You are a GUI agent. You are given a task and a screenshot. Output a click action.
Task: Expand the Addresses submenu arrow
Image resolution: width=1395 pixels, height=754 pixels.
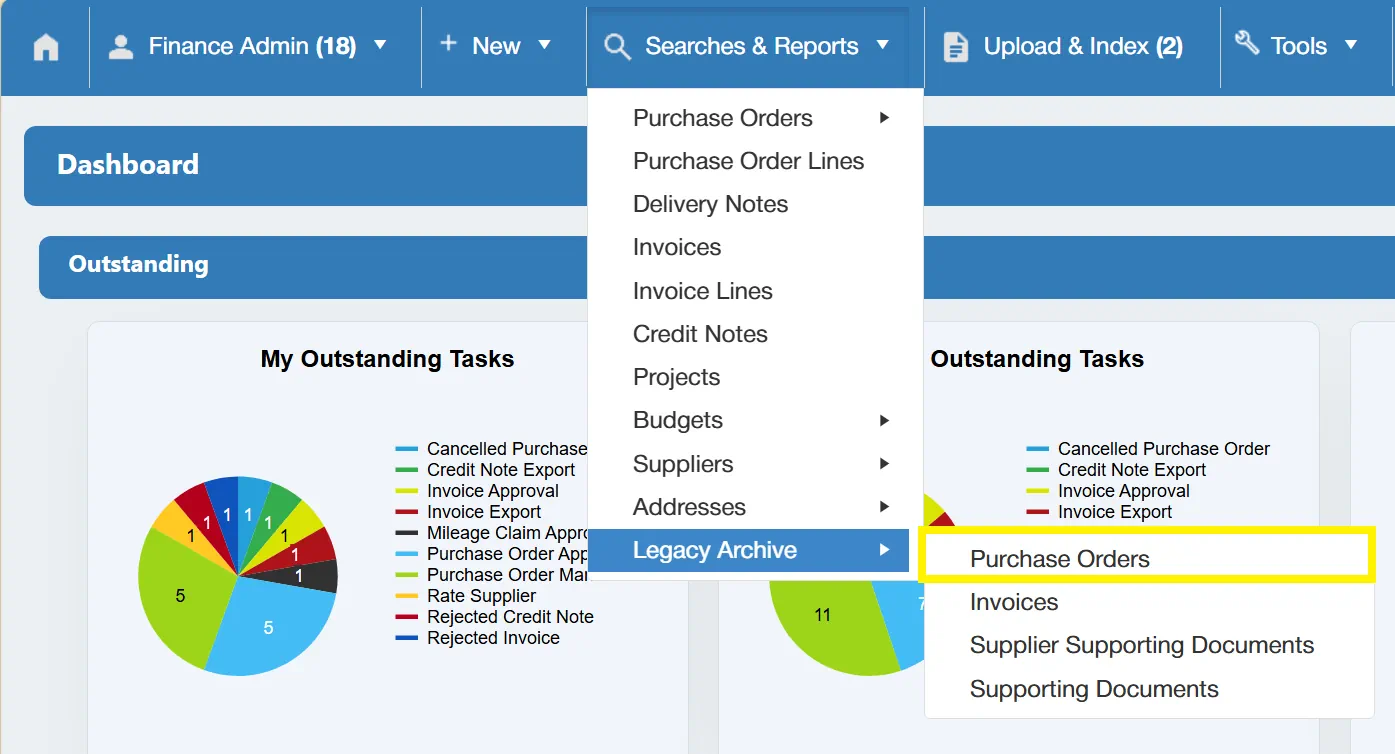(x=884, y=507)
